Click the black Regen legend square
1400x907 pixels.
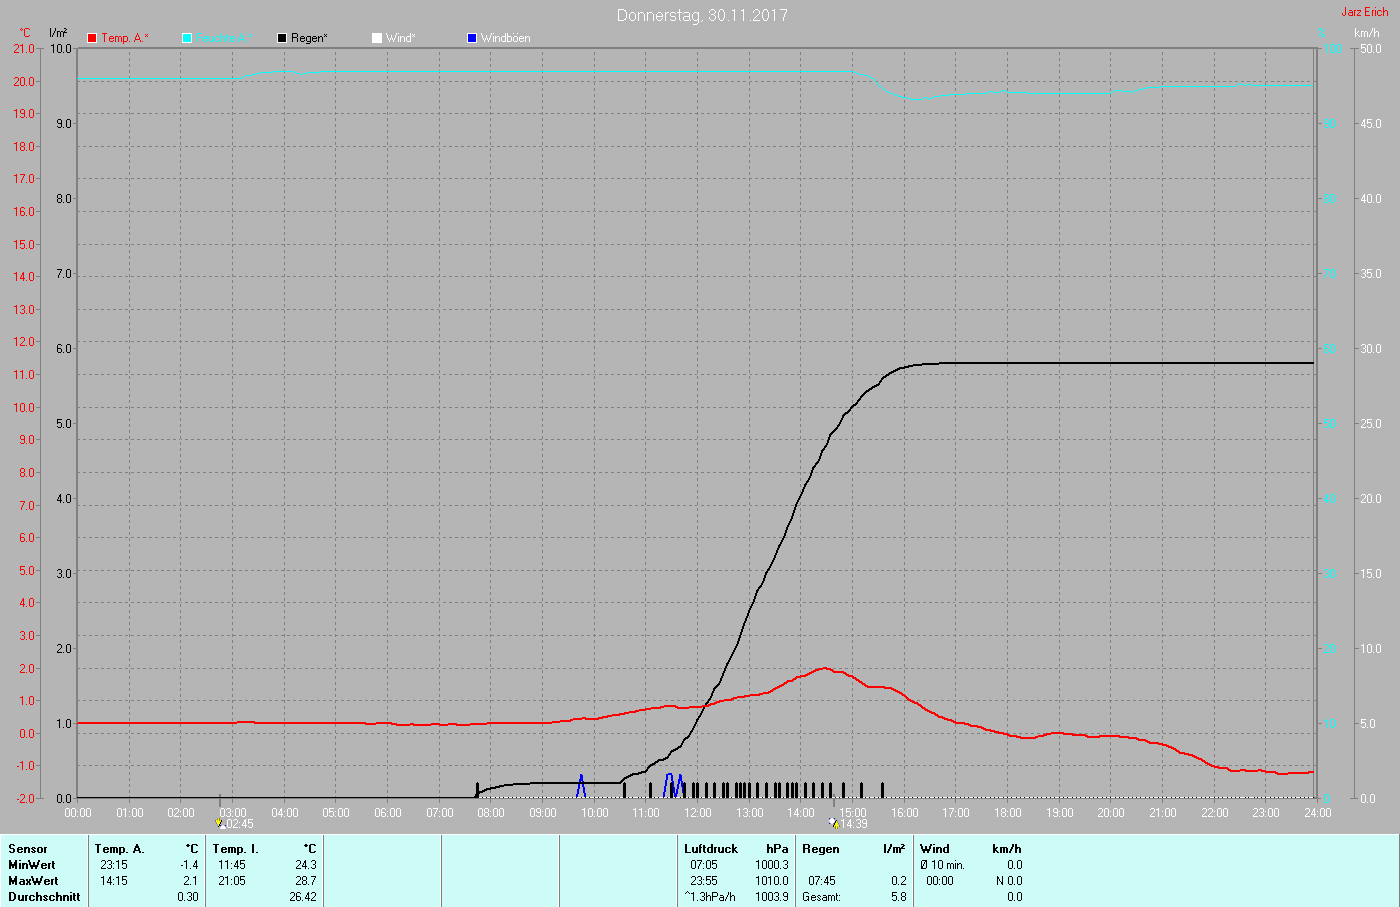(x=282, y=38)
